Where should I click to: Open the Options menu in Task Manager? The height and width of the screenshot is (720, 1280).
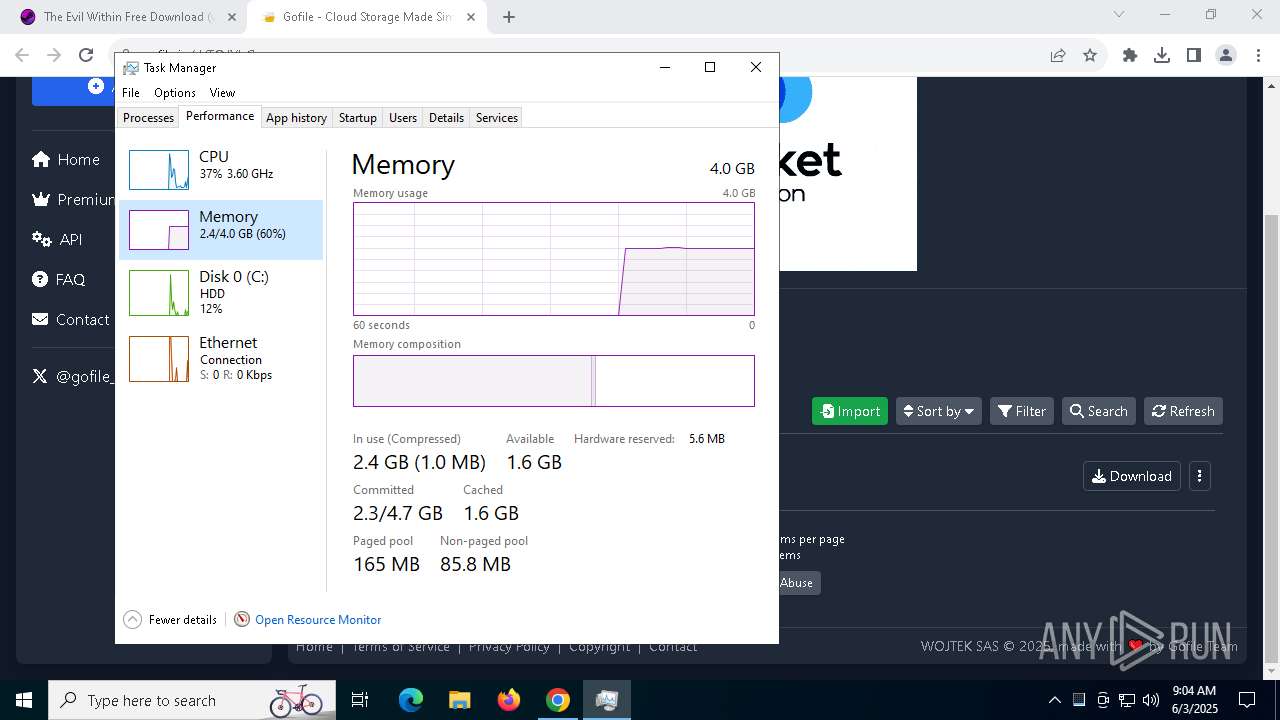tap(175, 93)
